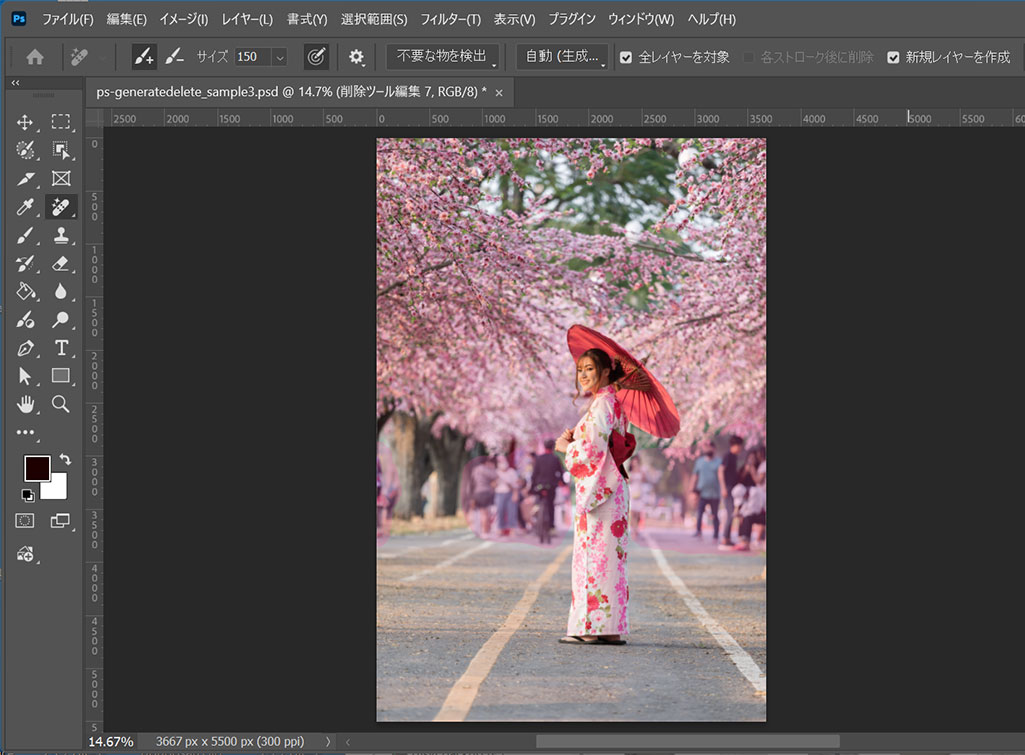Select the Blur tool

(61, 292)
